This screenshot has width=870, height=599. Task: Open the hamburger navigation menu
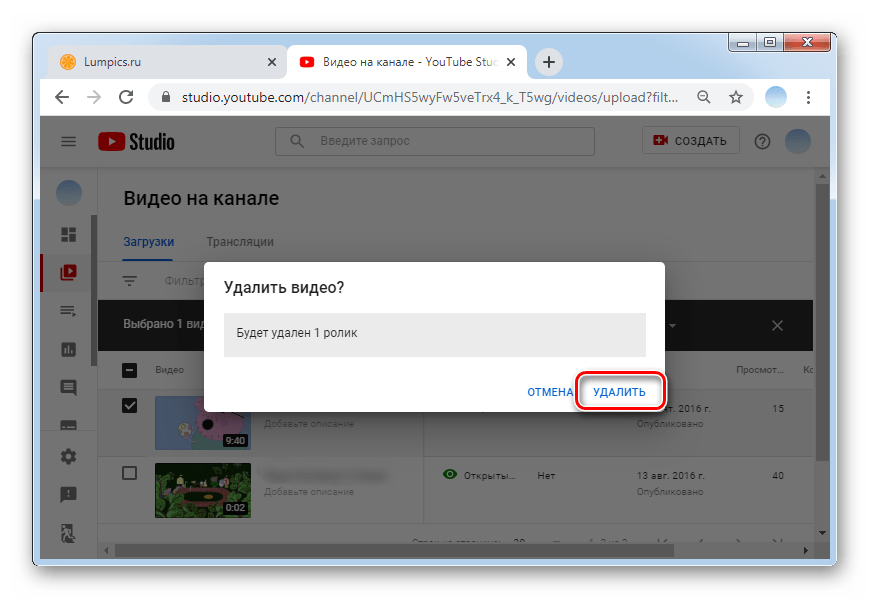69,142
